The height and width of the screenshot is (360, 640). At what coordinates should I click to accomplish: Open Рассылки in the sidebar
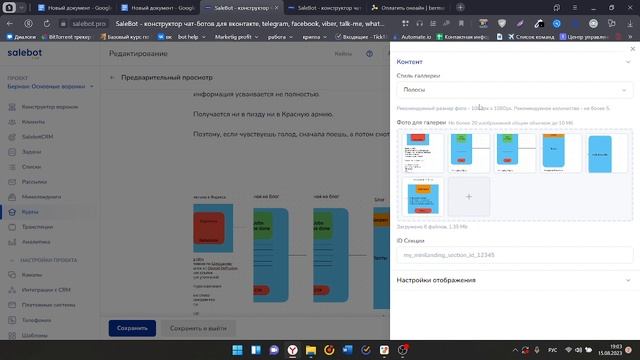tap(34, 182)
